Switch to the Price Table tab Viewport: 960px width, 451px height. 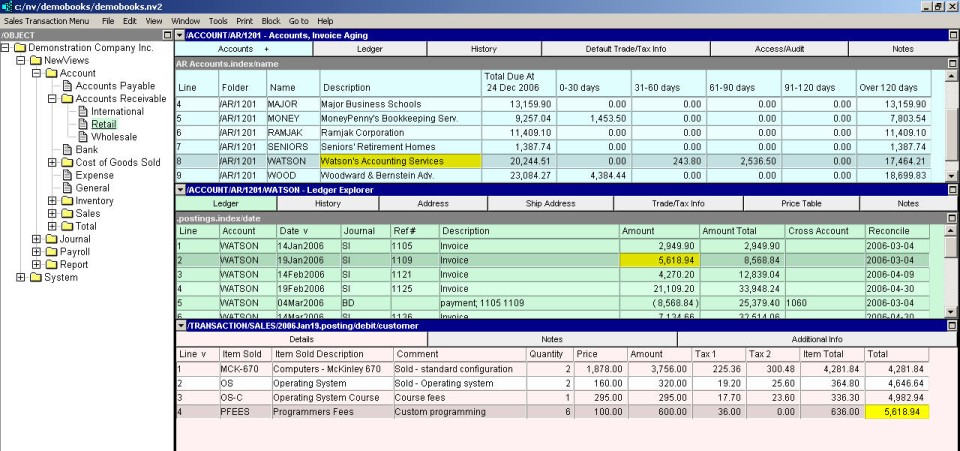[801, 203]
